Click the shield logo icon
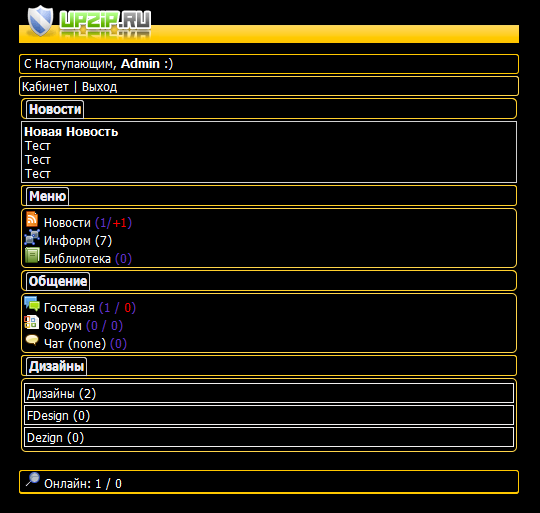 [41, 20]
